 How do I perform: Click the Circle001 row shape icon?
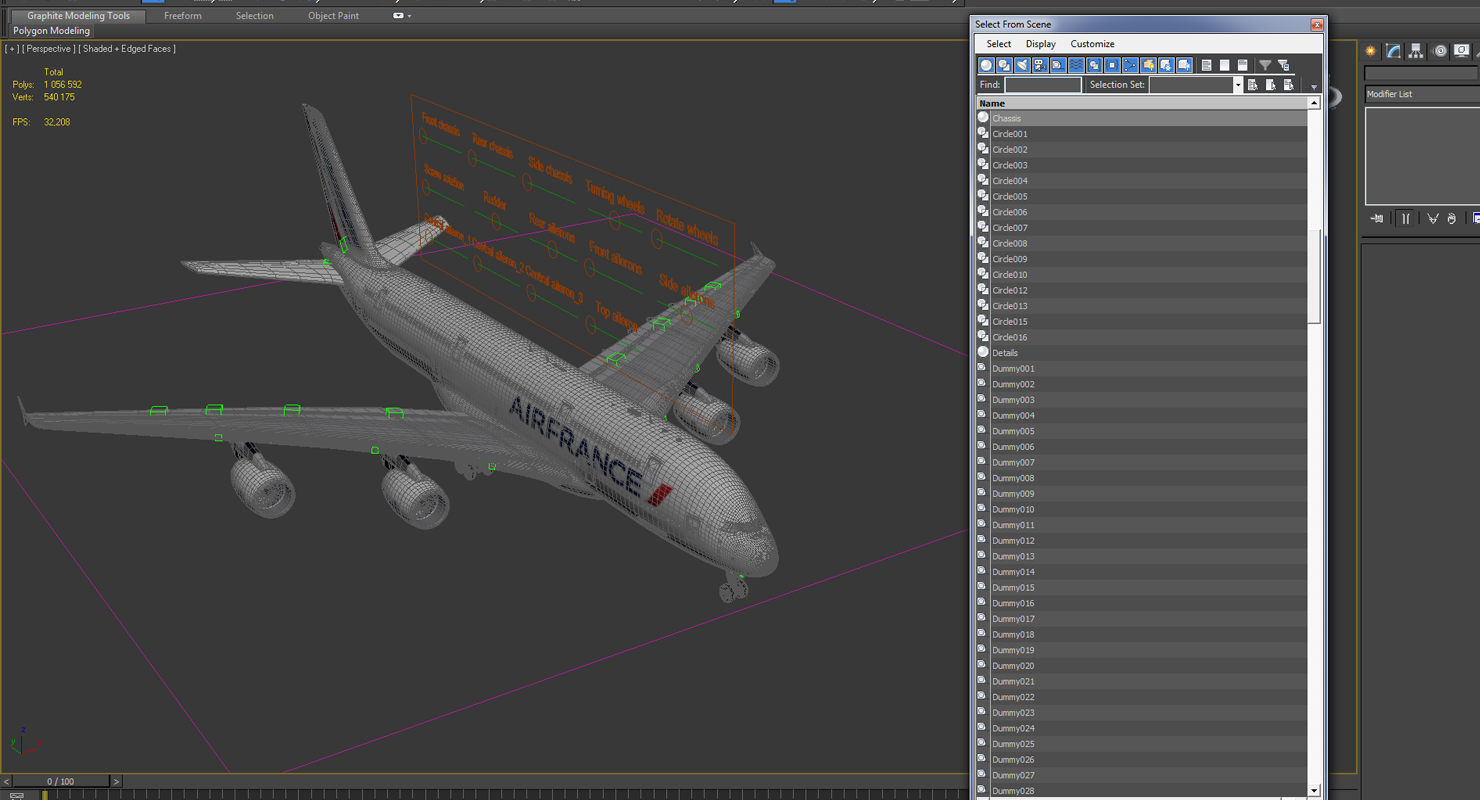coord(983,133)
